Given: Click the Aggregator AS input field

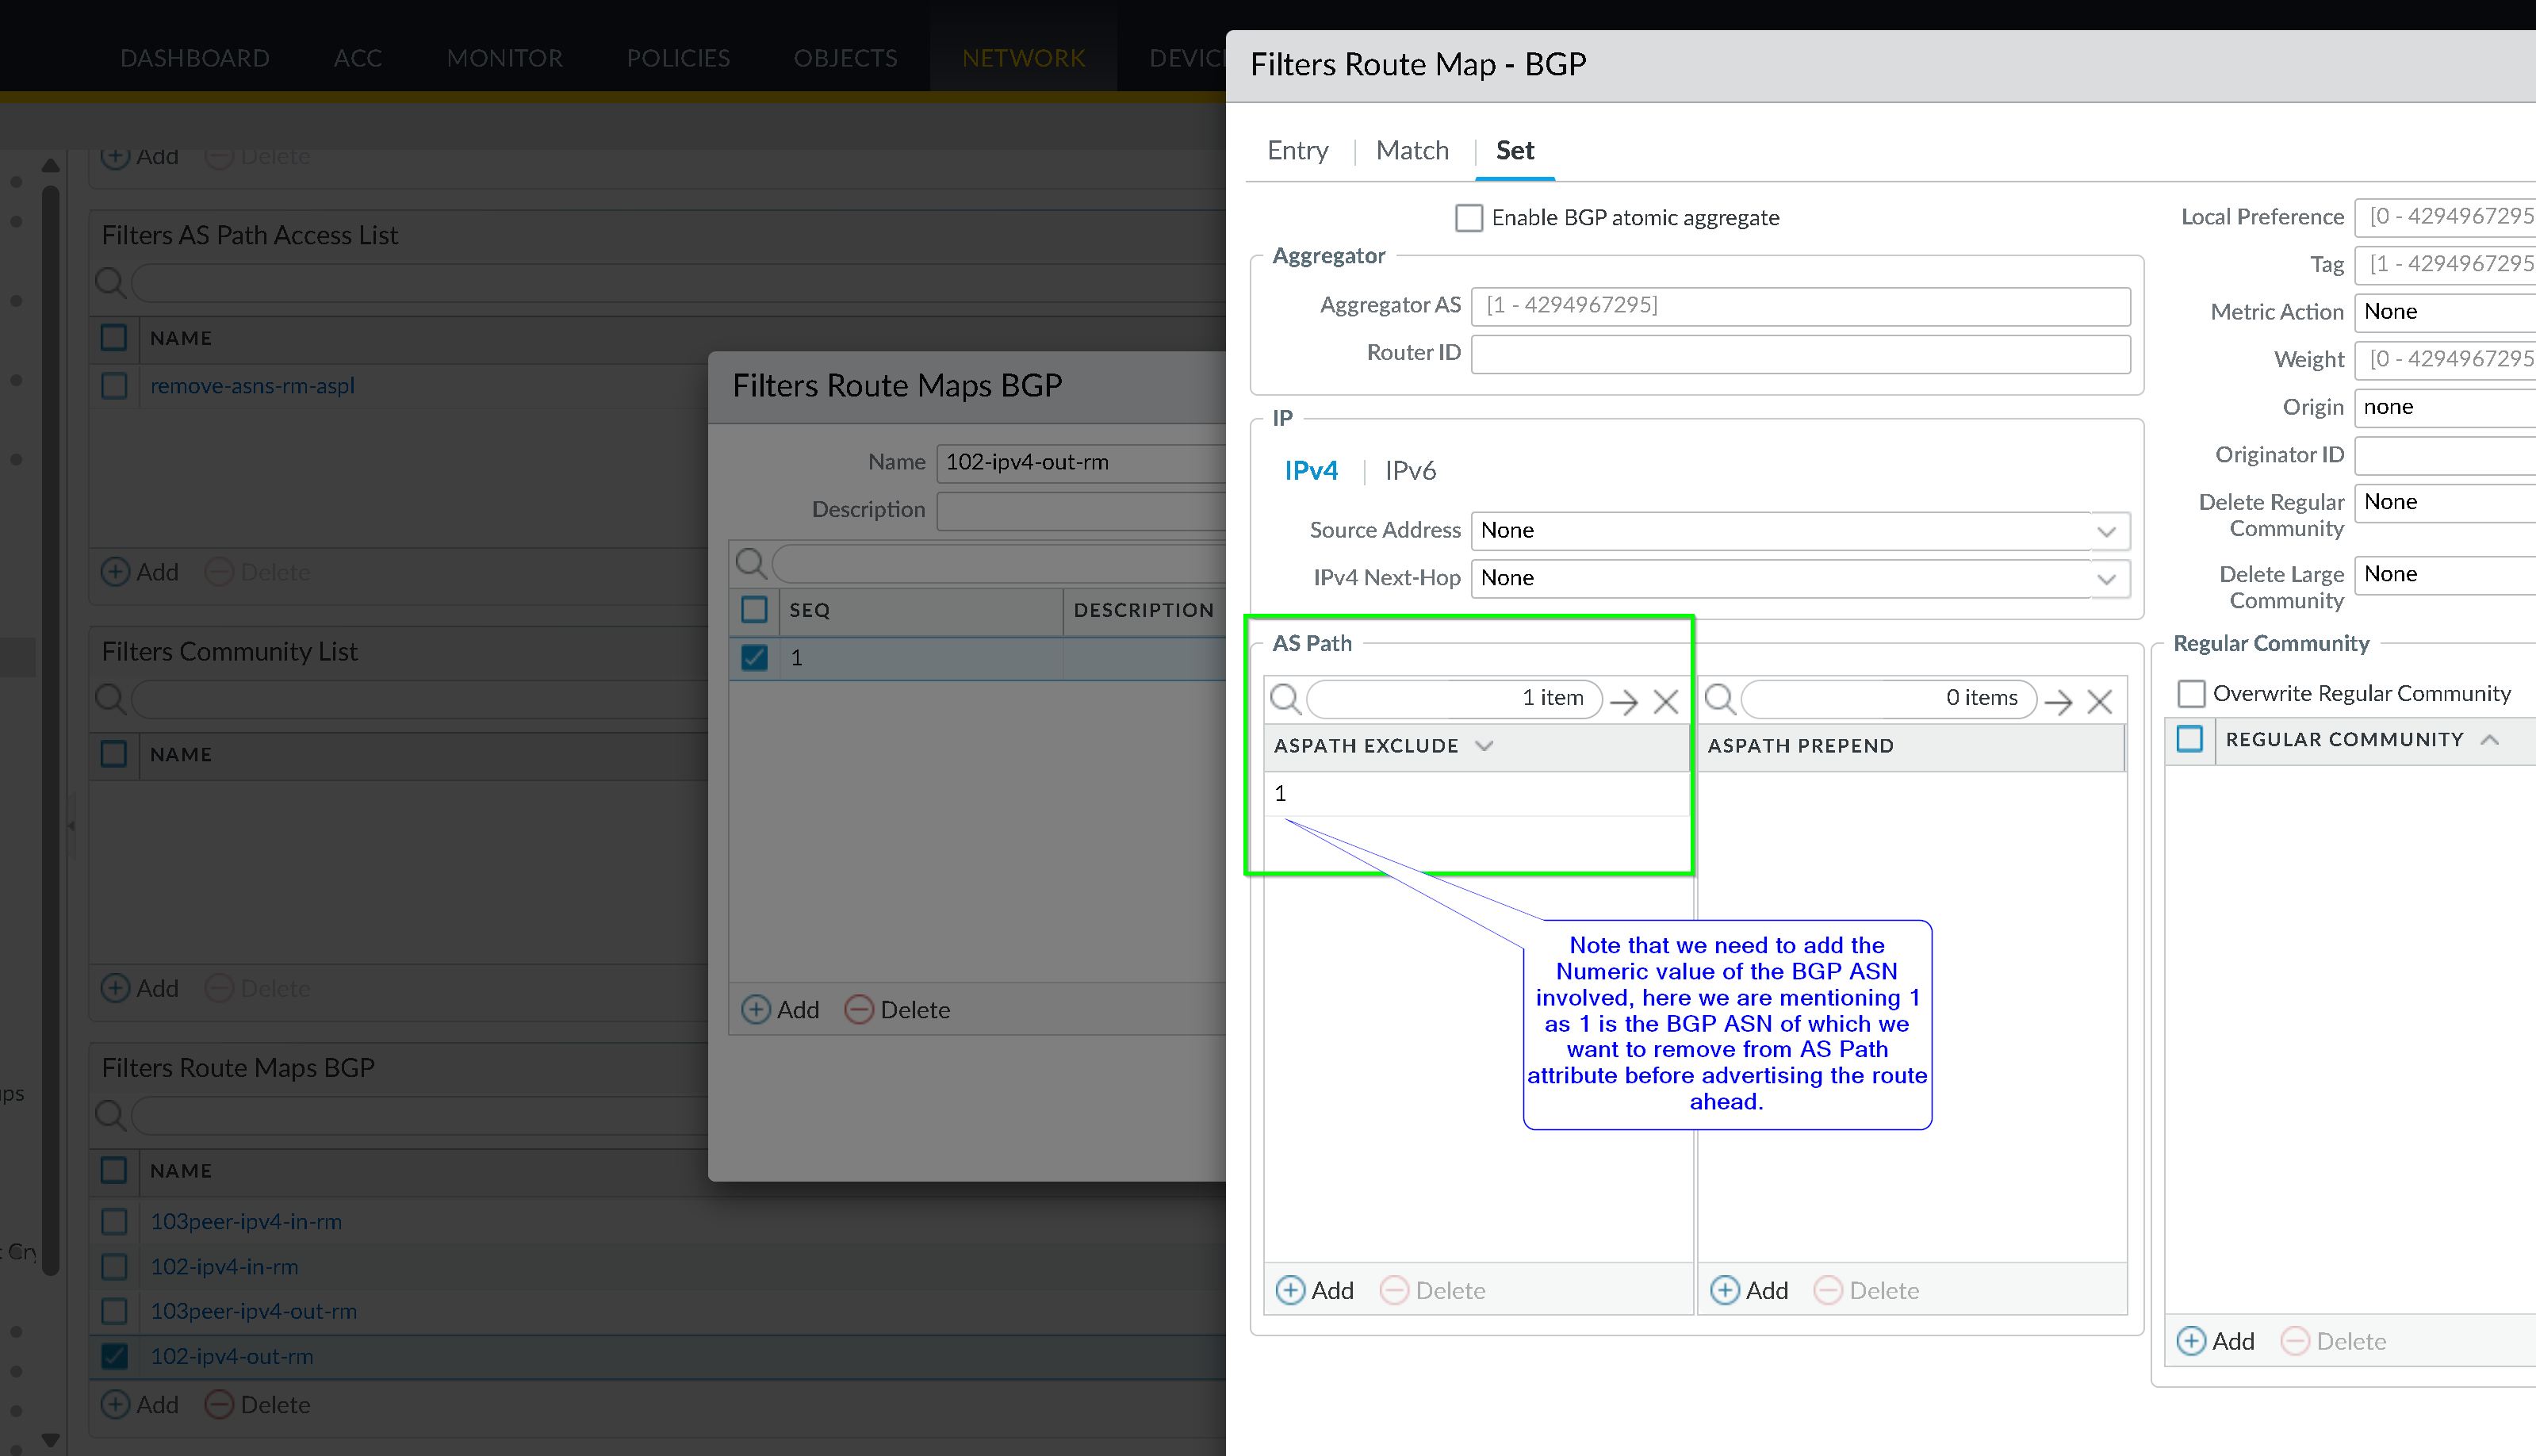Looking at the screenshot, I should [1799, 305].
